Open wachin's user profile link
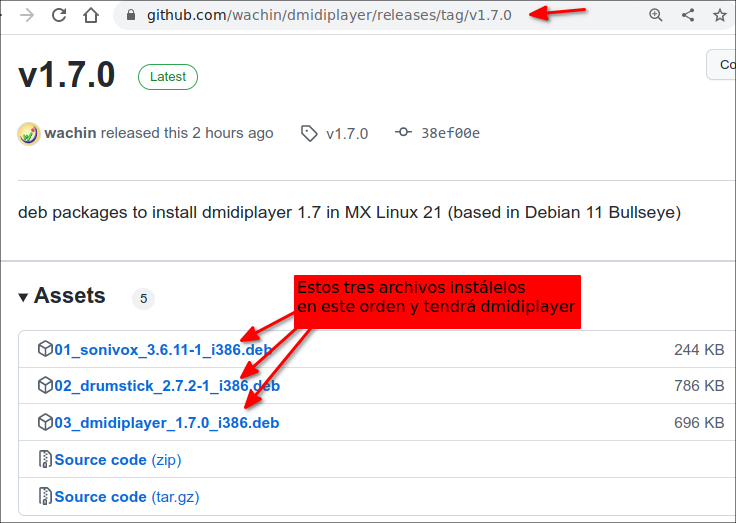736x523 pixels. (x=70, y=133)
